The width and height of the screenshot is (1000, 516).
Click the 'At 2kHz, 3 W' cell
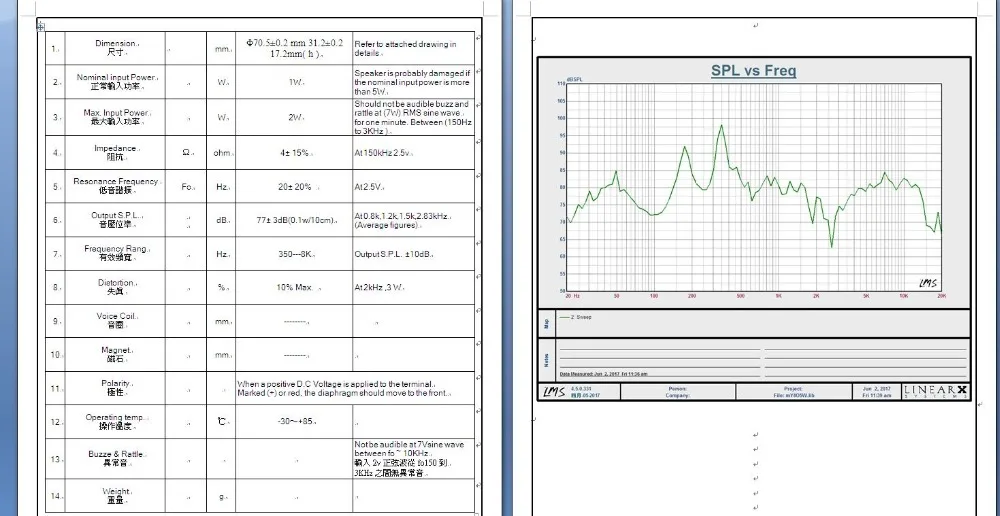click(x=413, y=287)
